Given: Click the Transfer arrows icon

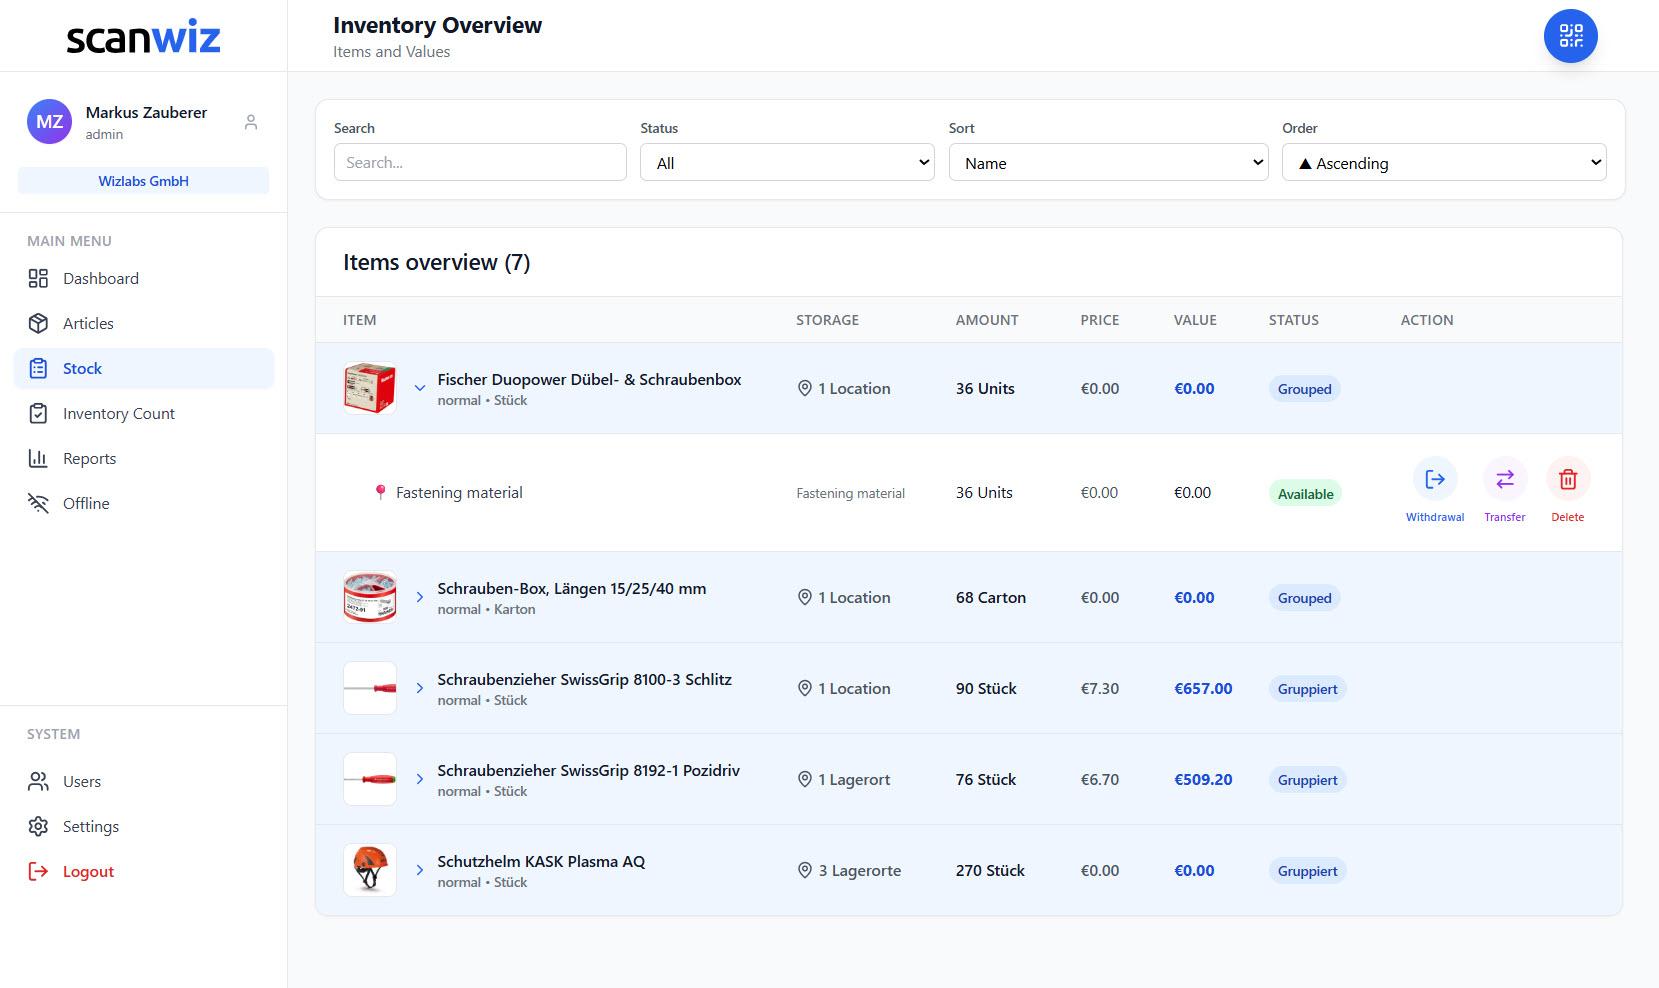Looking at the screenshot, I should point(1504,480).
